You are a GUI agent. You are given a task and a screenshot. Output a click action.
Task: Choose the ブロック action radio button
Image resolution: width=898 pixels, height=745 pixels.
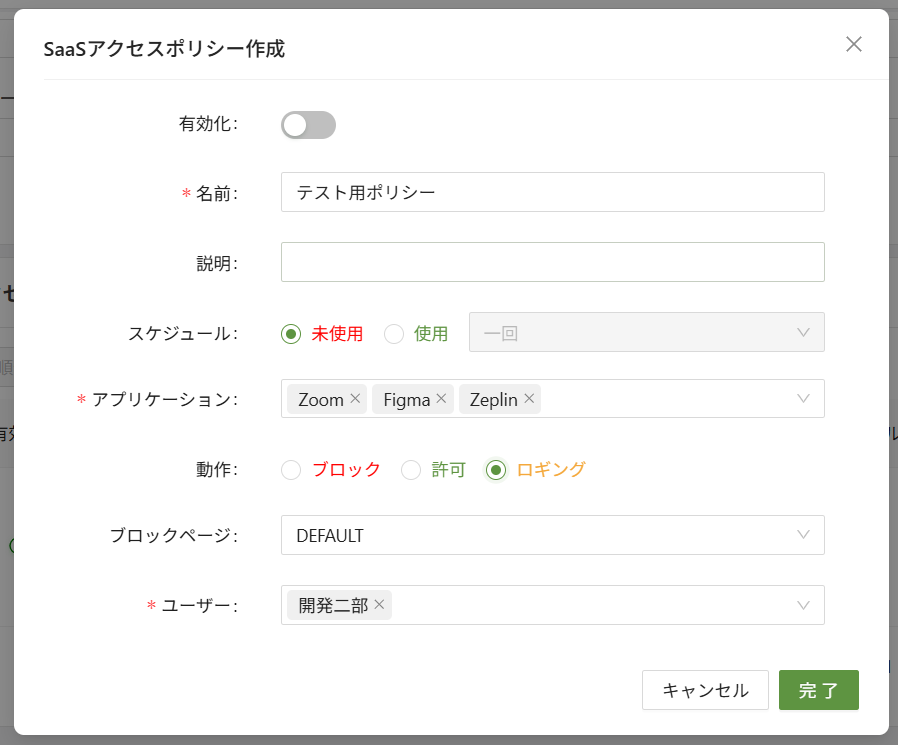click(291, 470)
